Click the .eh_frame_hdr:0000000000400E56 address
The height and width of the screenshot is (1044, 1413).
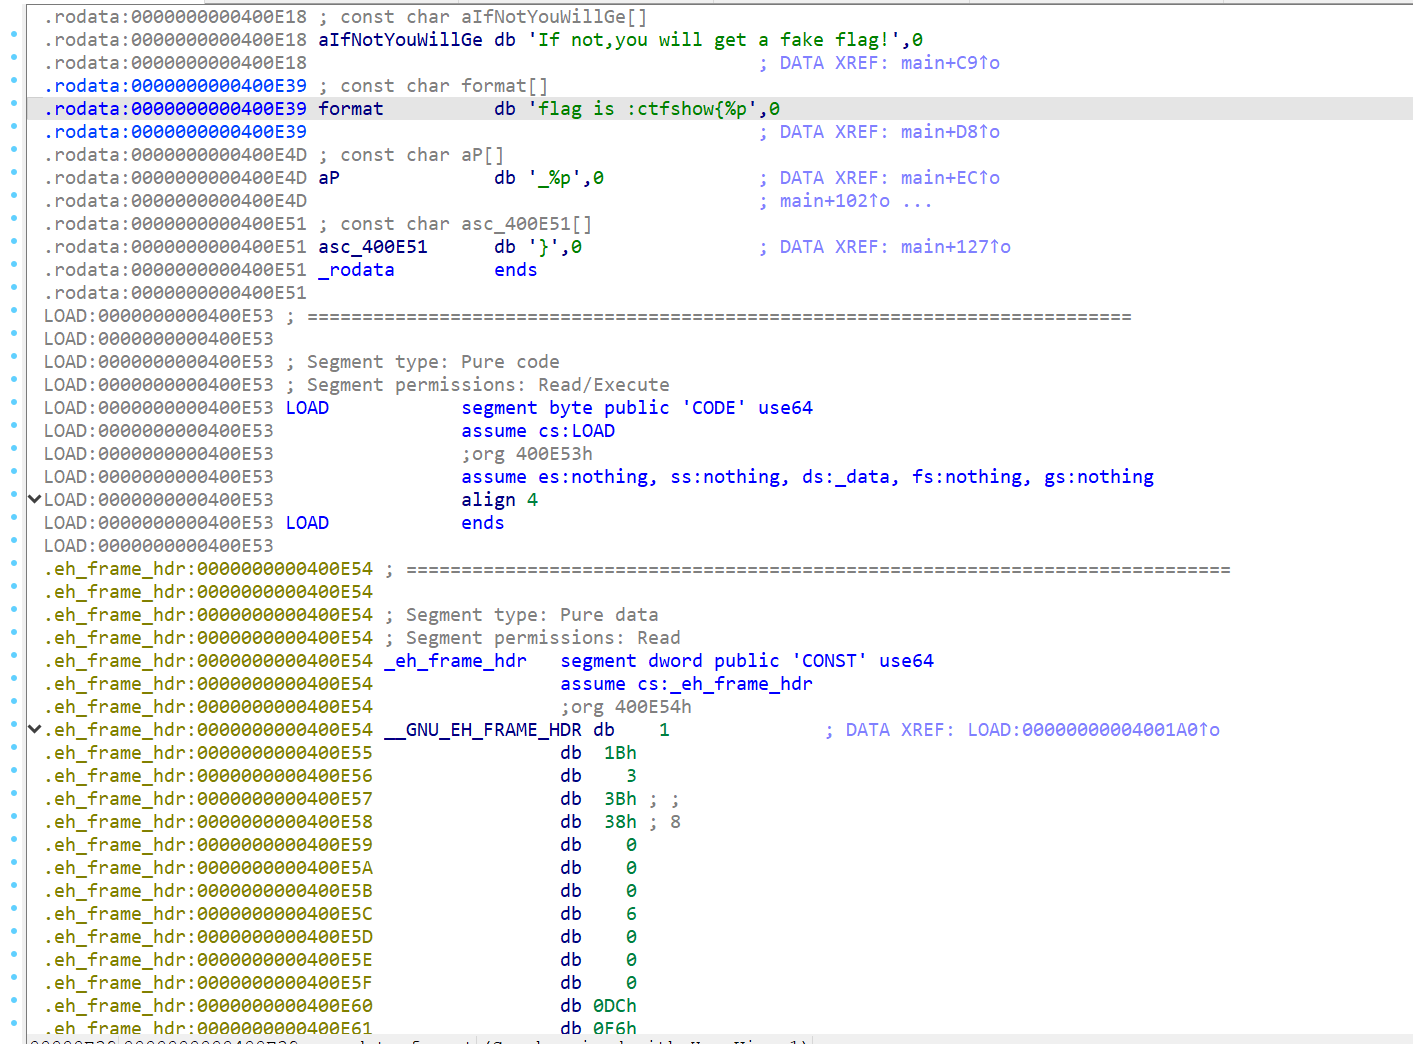208,776
